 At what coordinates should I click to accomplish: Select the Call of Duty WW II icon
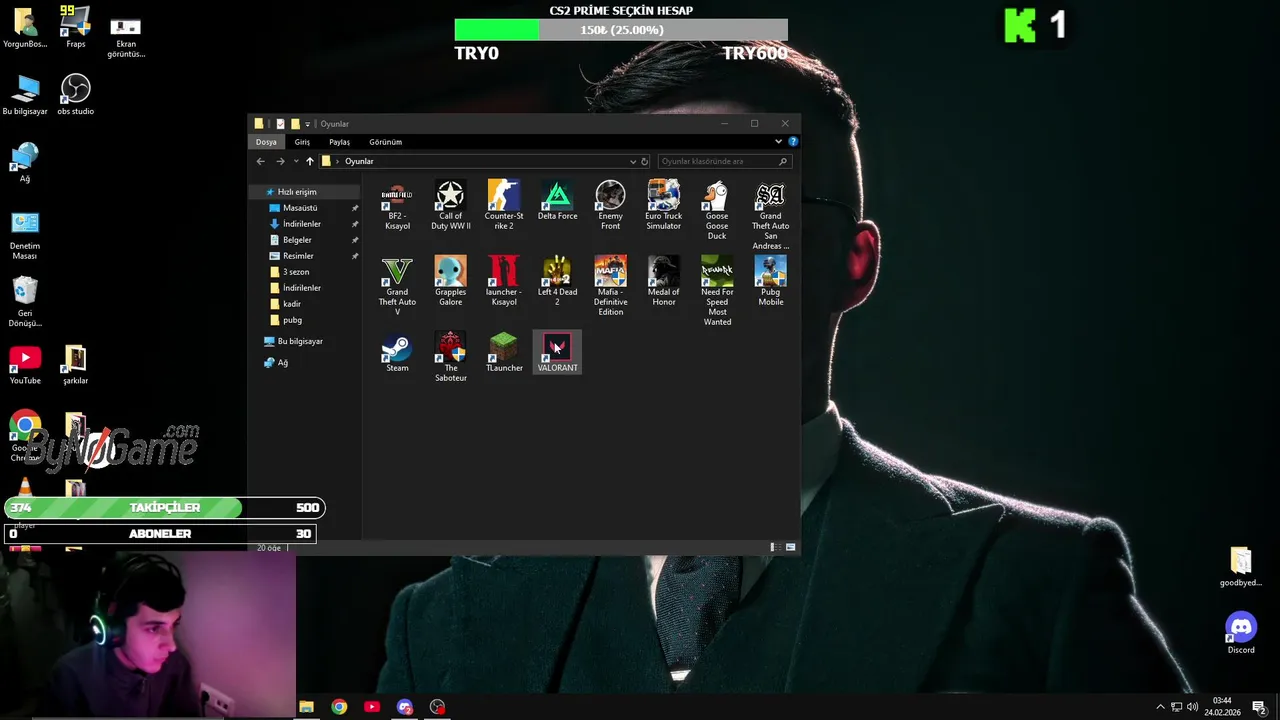click(450, 206)
